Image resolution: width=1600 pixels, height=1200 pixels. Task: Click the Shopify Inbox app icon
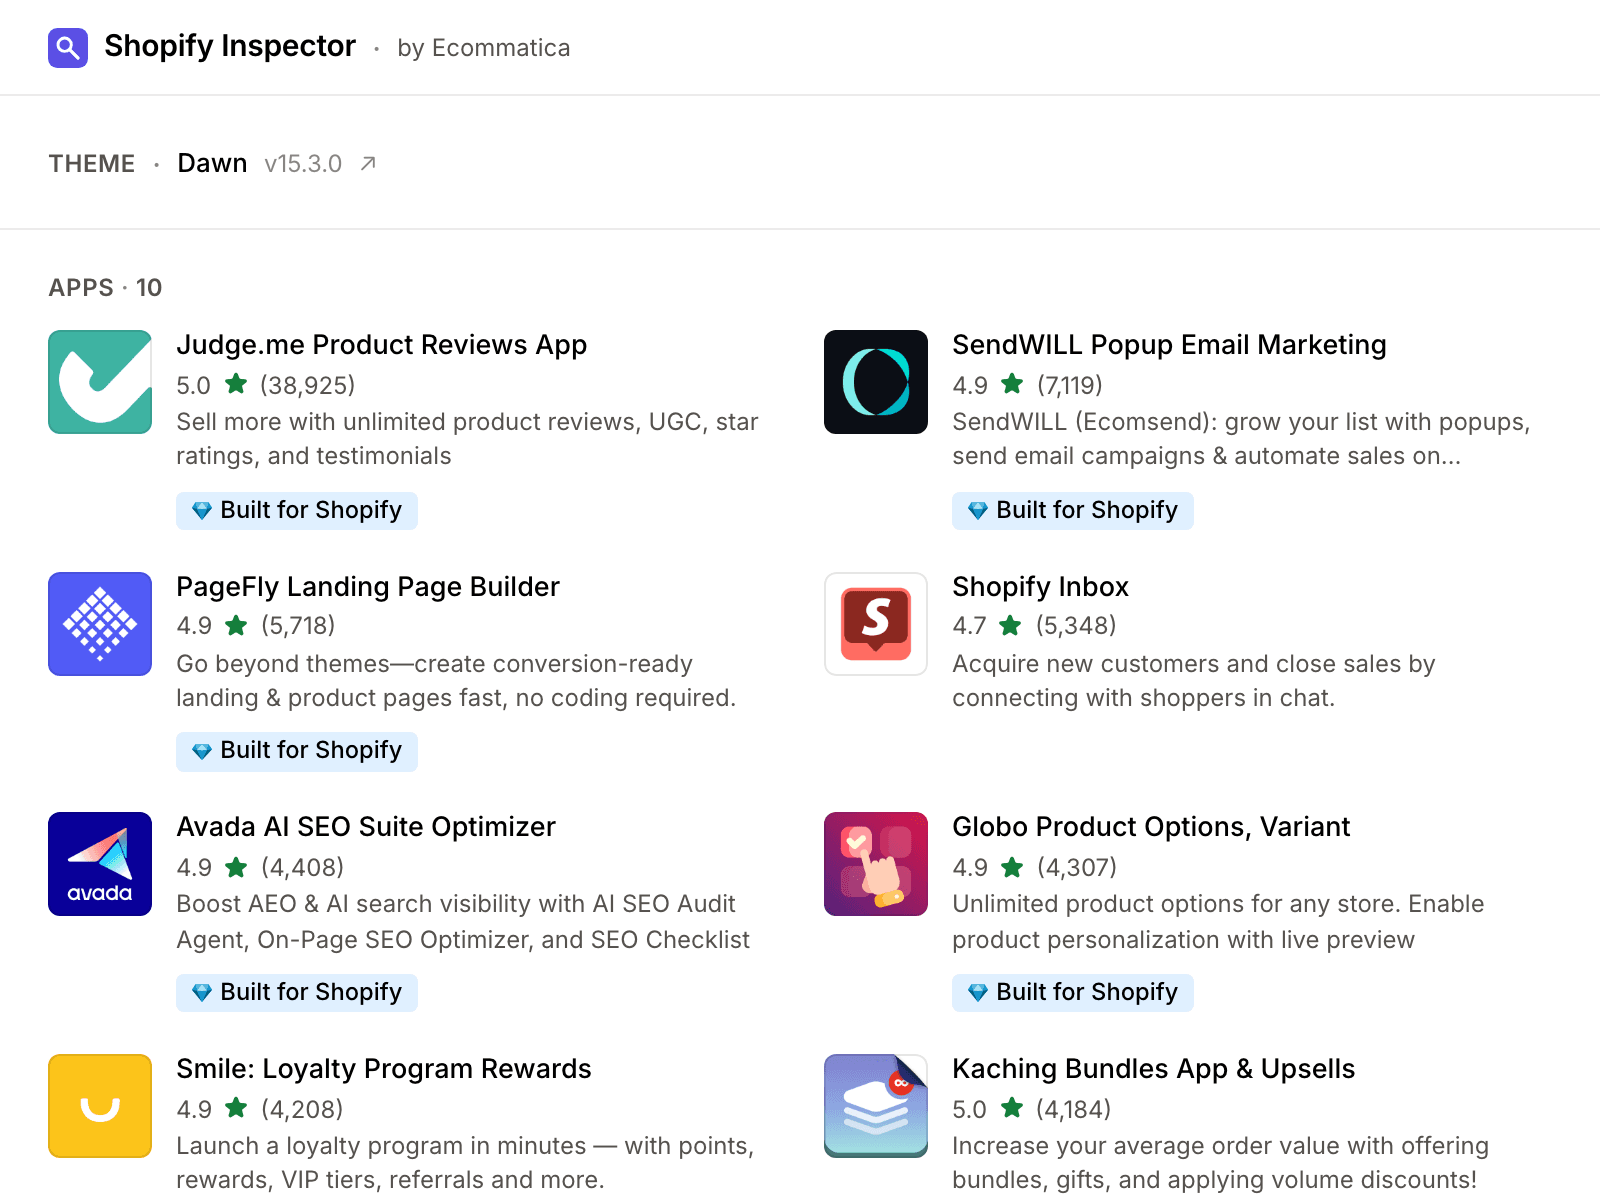coord(876,624)
